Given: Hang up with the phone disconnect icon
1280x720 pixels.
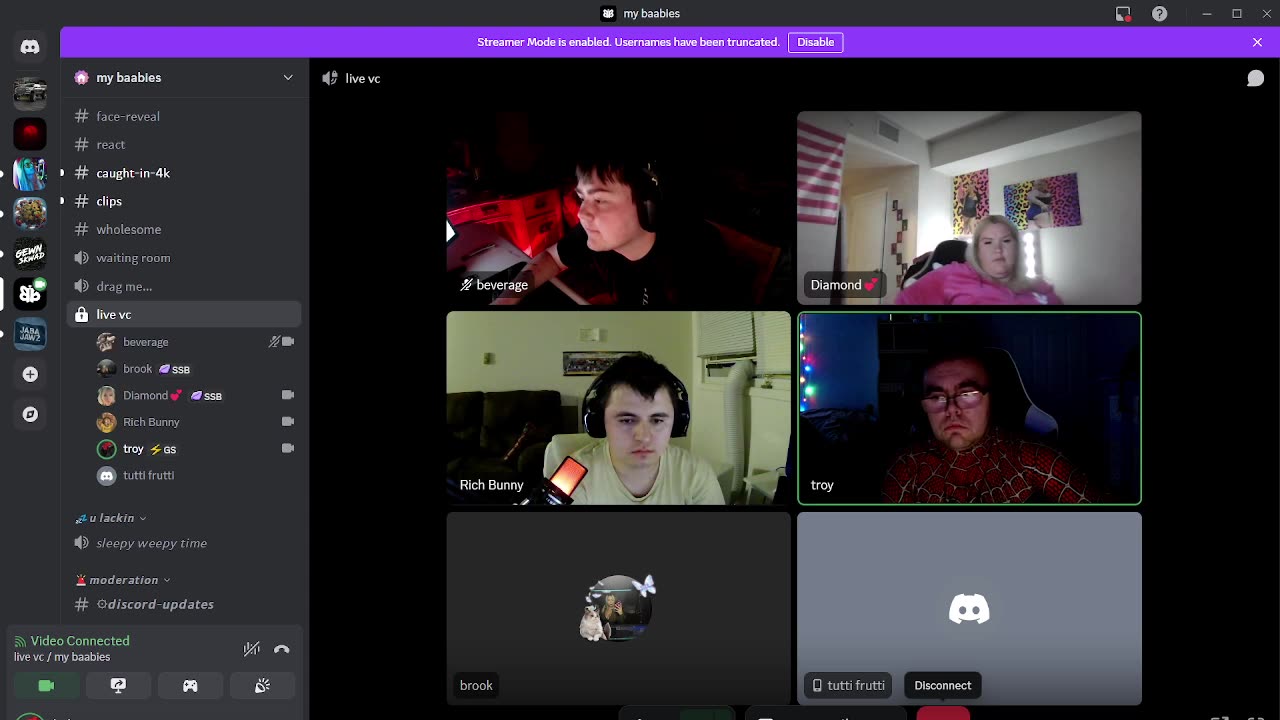Looking at the screenshot, I should tap(282, 649).
